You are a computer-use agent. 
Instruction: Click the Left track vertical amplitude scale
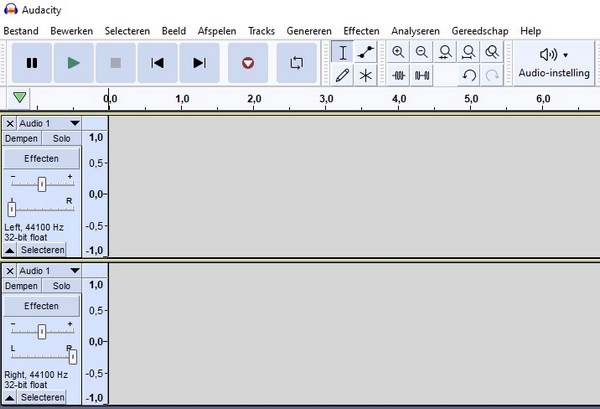click(x=95, y=194)
